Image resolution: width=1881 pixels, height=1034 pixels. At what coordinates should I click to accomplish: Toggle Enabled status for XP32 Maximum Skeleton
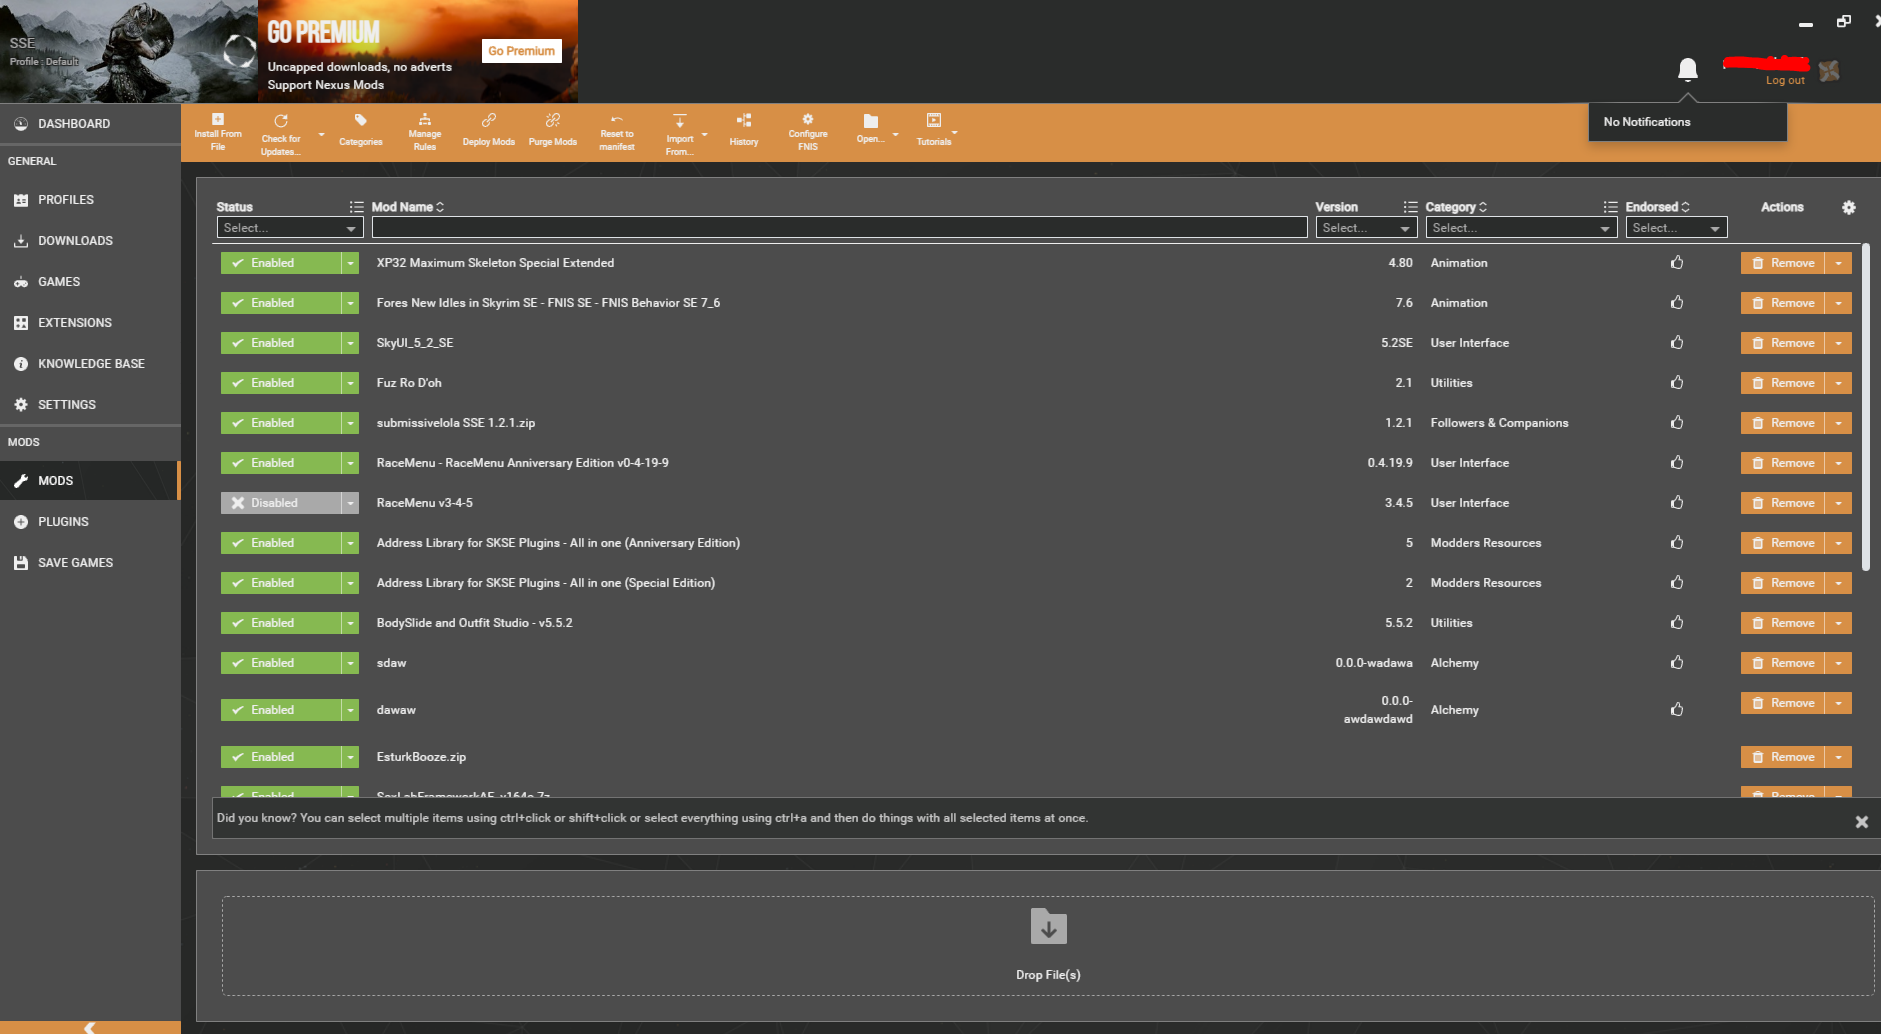pyautogui.click(x=281, y=263)
